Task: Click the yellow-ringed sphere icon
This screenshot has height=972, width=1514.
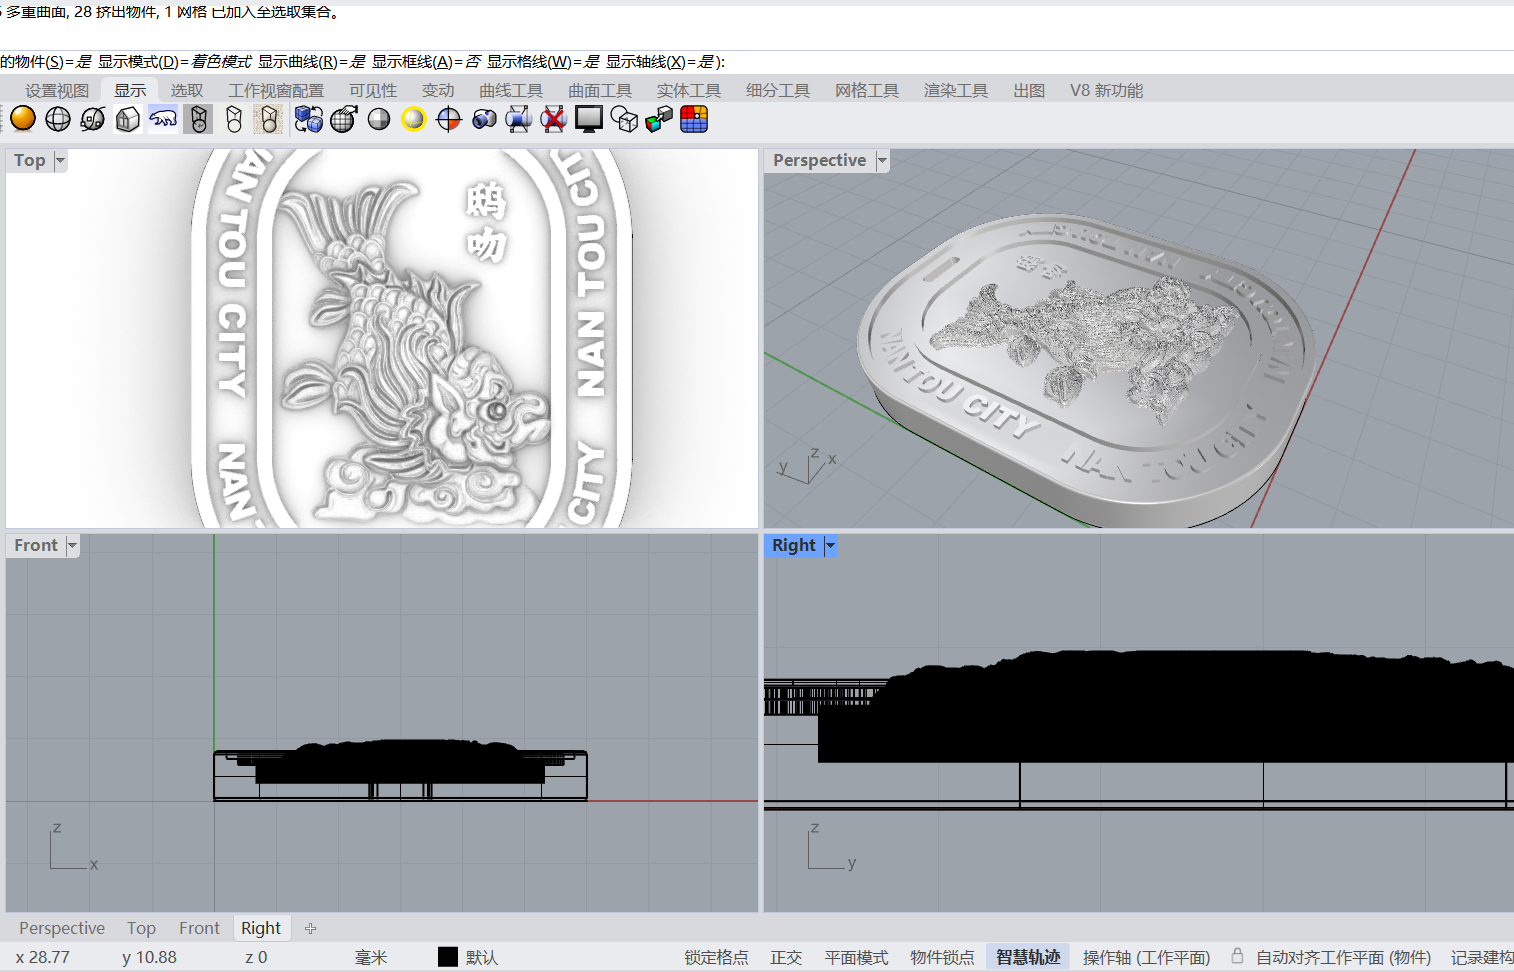Action: 413,119
